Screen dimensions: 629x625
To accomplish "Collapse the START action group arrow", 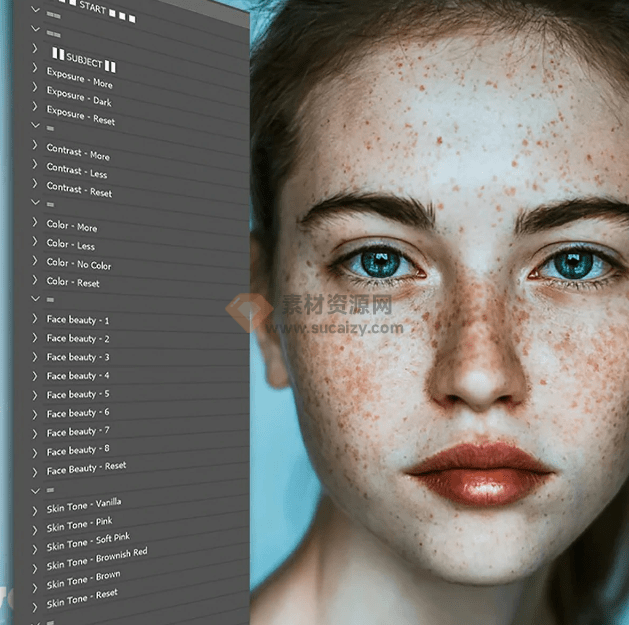I will (37, 10).
